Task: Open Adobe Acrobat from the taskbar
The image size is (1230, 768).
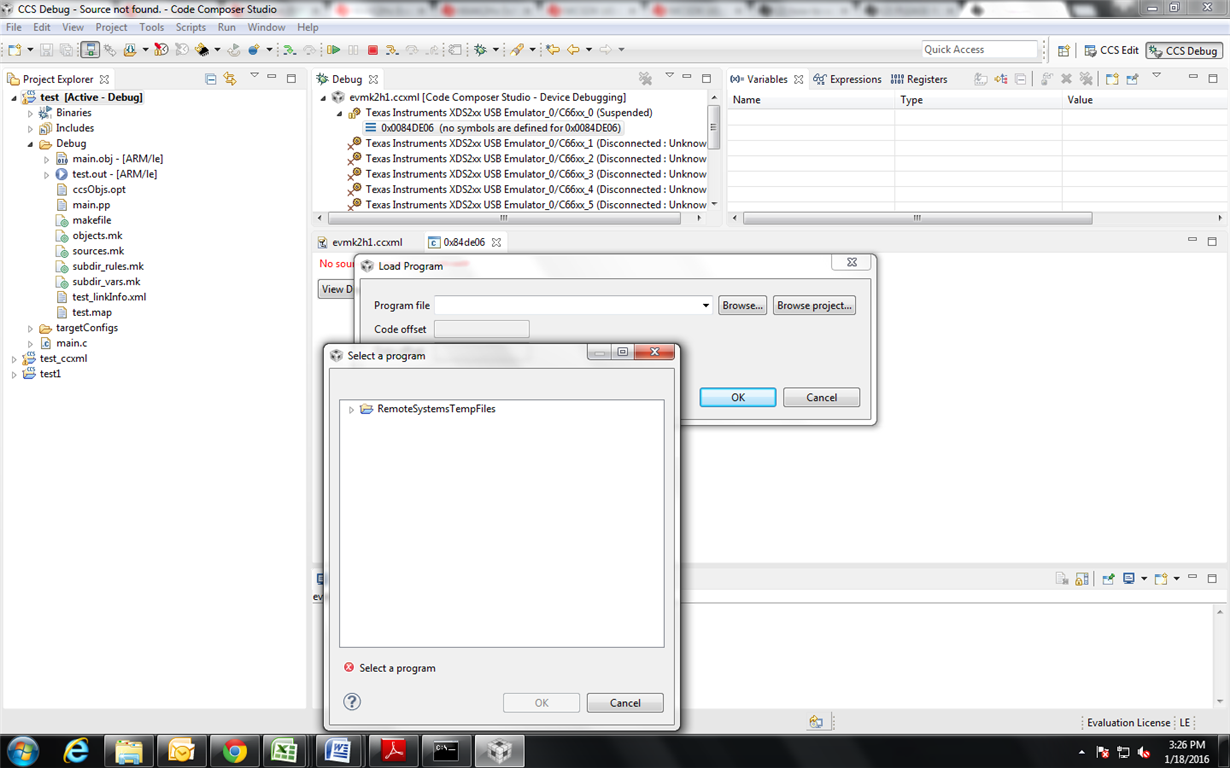Action: [392, 751]
